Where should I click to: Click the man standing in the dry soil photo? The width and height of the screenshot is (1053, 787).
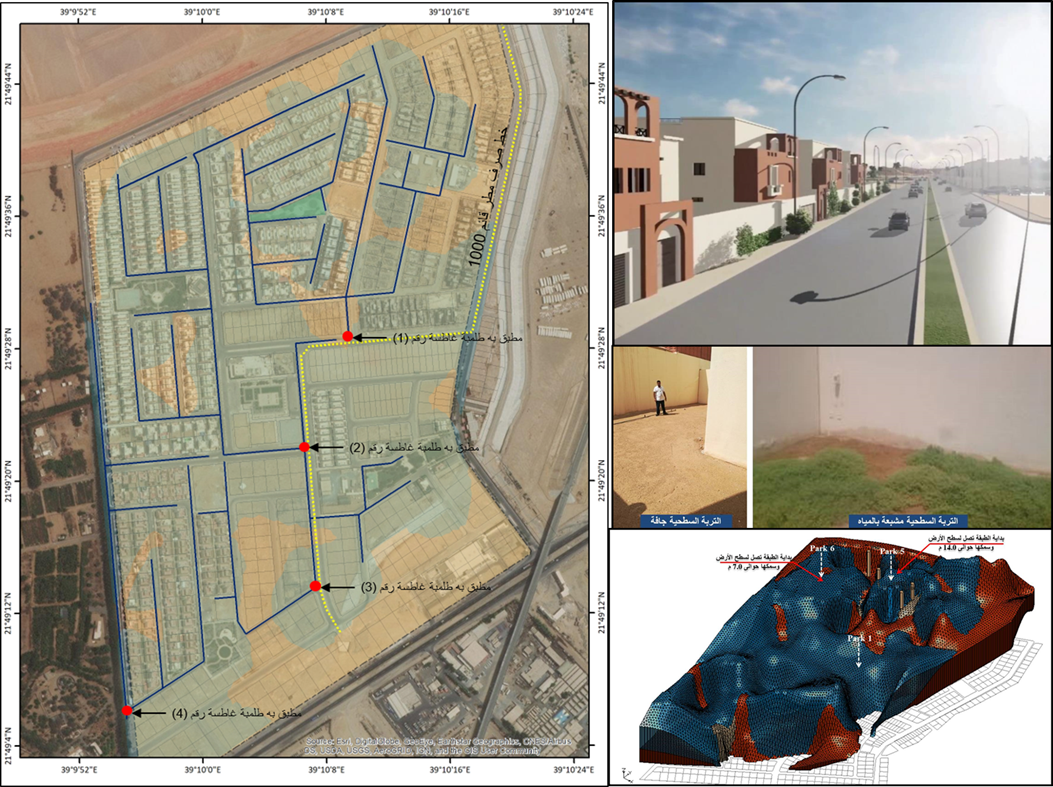[x=660, y=398]
